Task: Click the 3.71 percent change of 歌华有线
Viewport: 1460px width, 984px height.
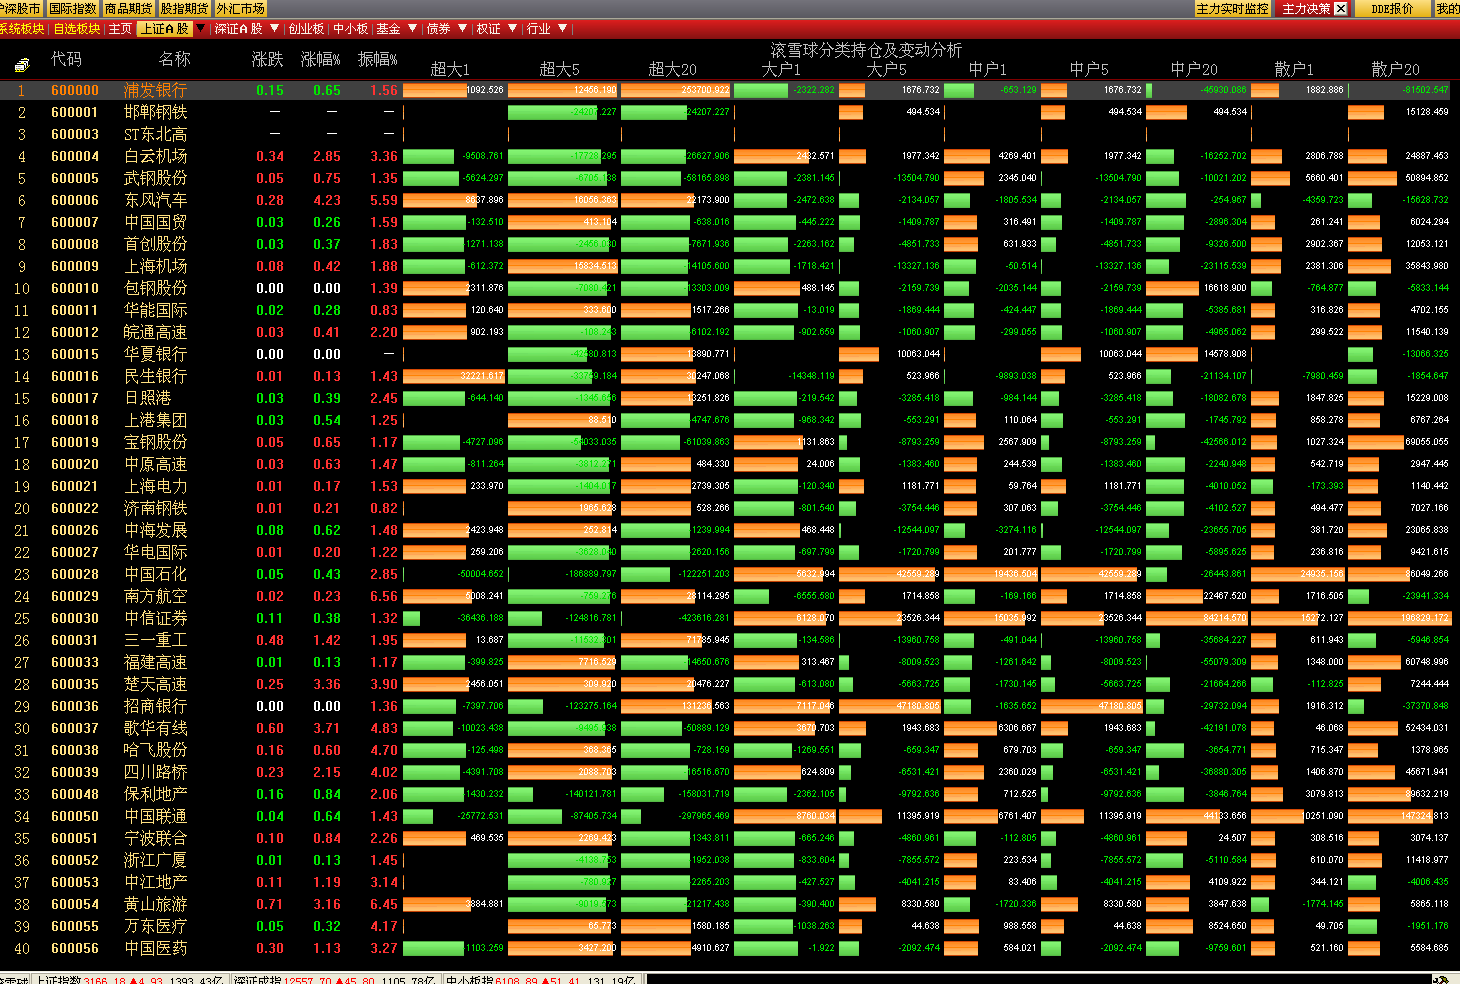Action: [x=327, y=728]
